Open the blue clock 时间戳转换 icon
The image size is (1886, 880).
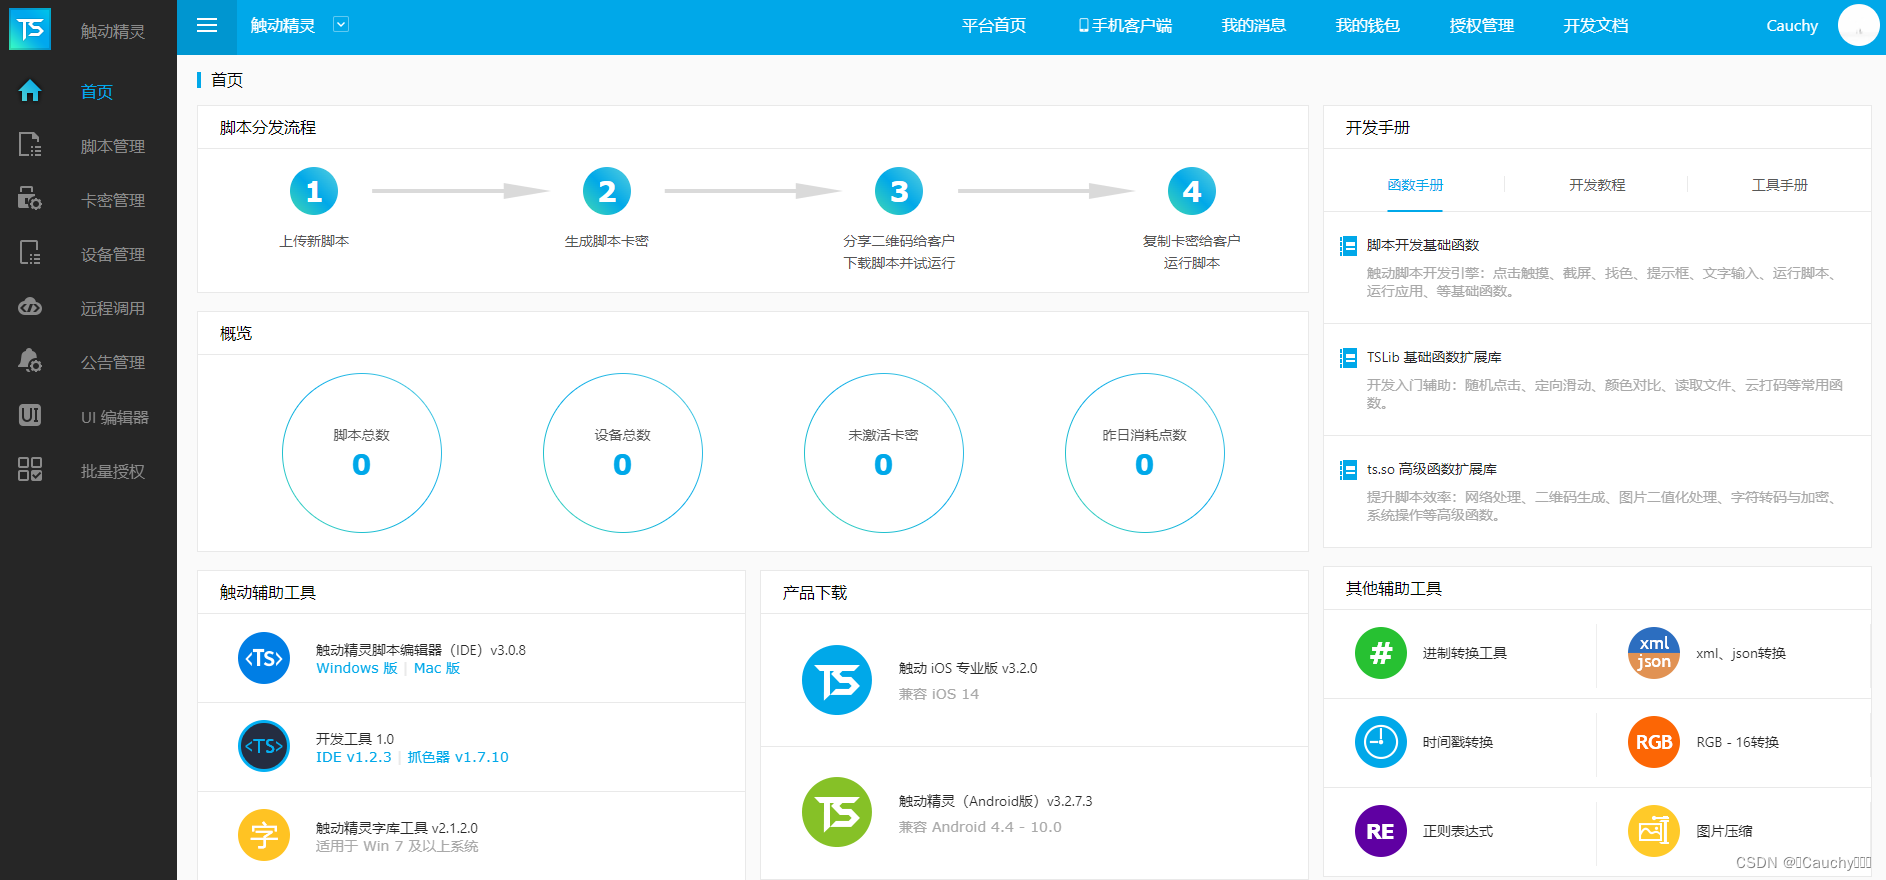(x=1381, y=742)
